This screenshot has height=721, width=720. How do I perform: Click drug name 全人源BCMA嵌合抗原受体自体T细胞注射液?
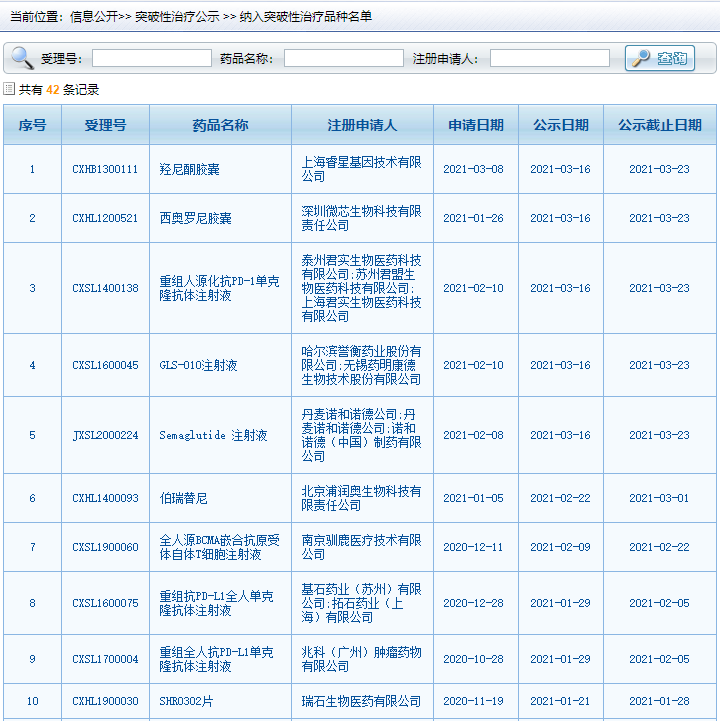pyautogui.click(x=219, y=547)
